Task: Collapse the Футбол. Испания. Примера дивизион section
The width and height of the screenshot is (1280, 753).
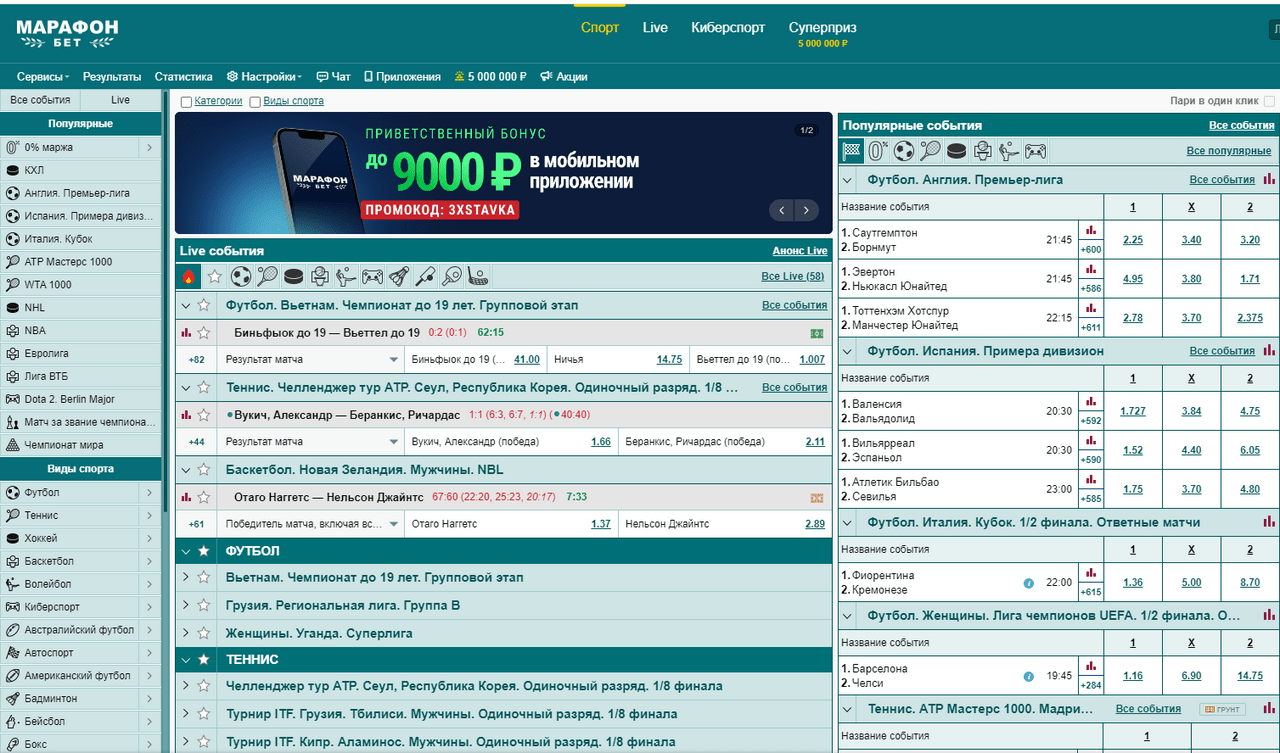Action: 848,351
